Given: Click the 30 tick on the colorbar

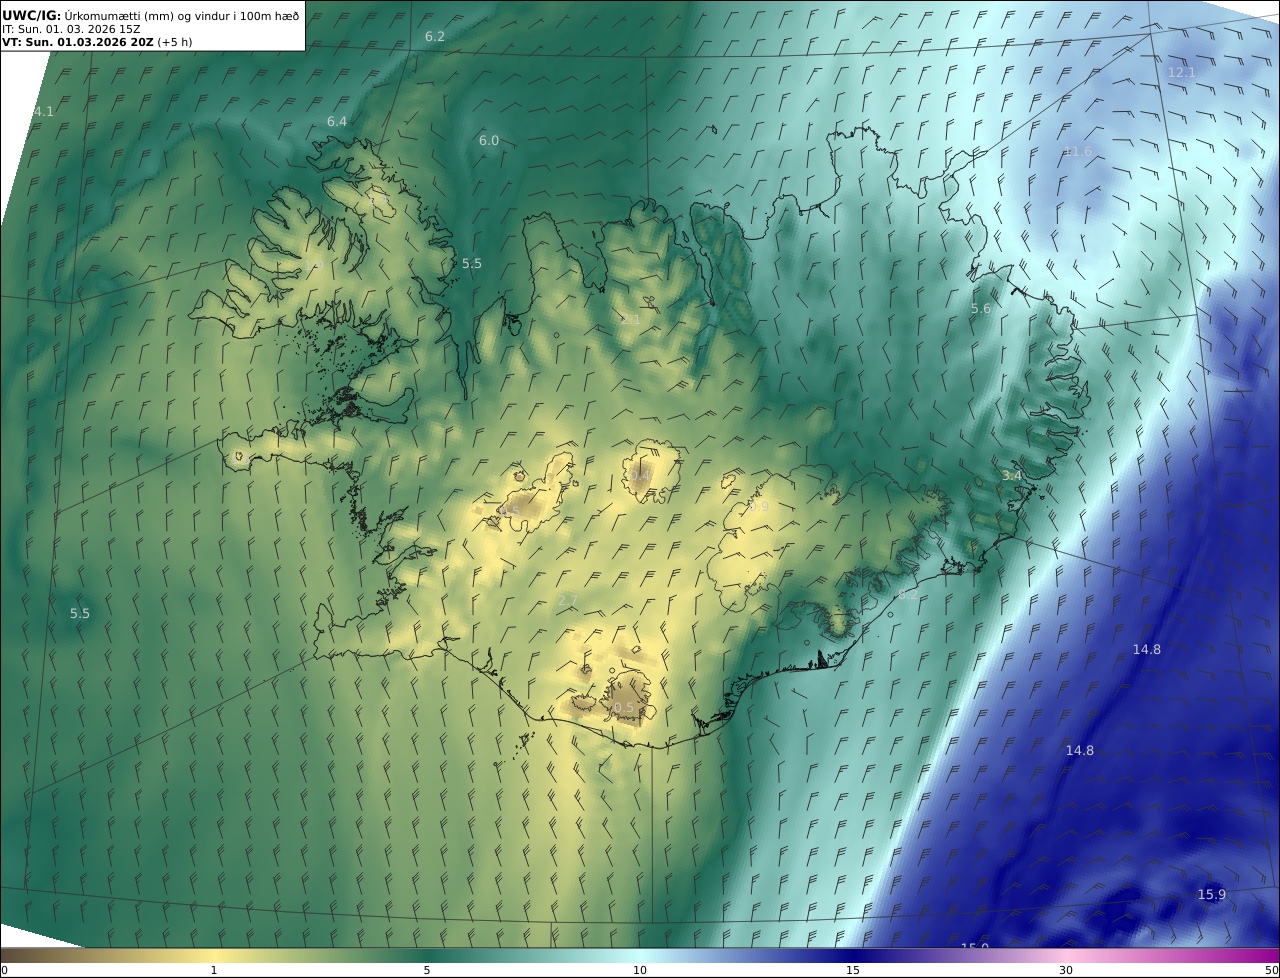Looking at the screenshot, I should 1066,970.
